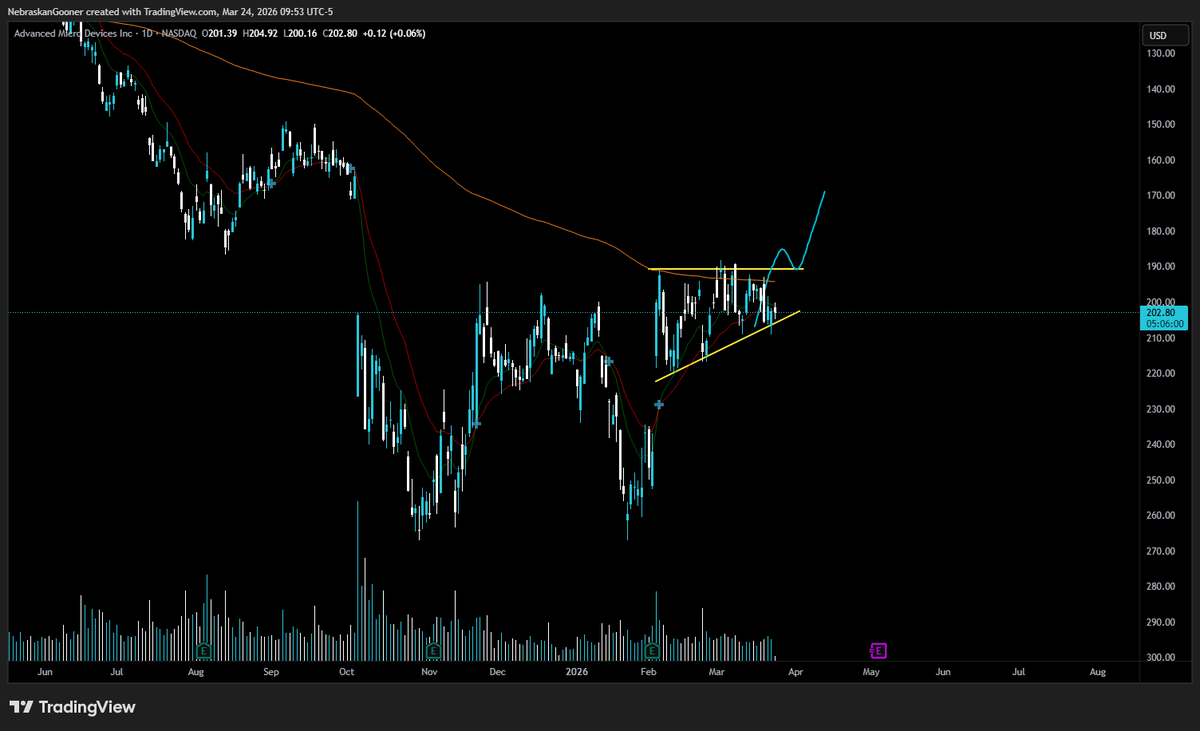Viewport: 1200px width, 731px height.
Task: Click the 280.00 price axis label
Action: tap(1162, 587)
